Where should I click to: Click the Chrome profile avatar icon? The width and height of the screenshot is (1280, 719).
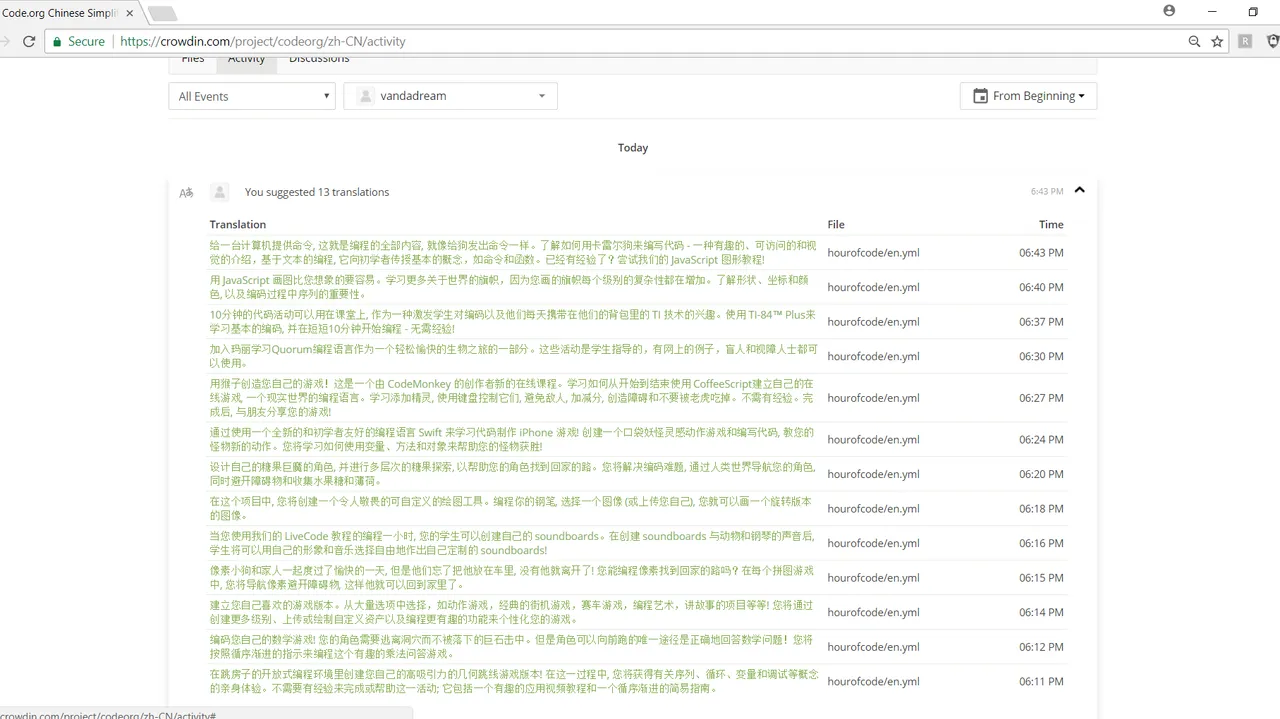[x=1169, y=11]
